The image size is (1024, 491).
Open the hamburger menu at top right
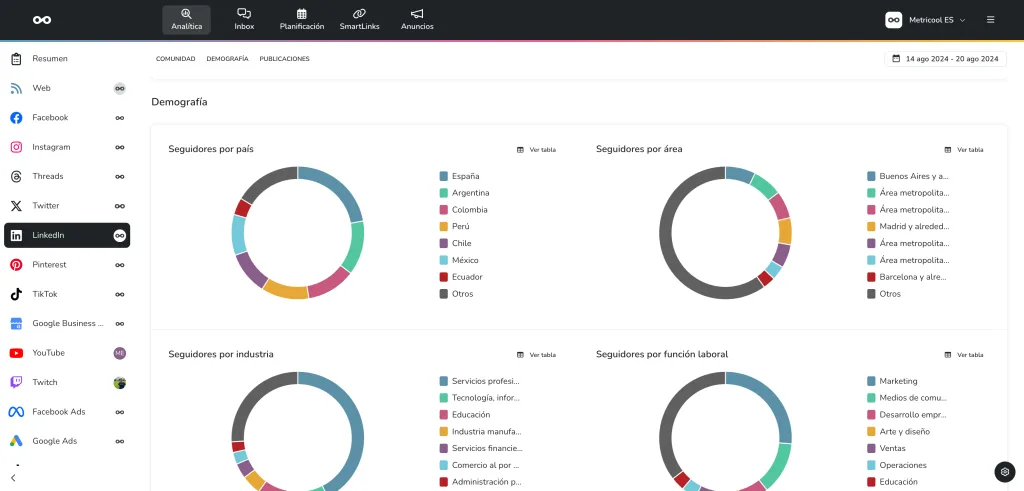click(x=990, y=19)
